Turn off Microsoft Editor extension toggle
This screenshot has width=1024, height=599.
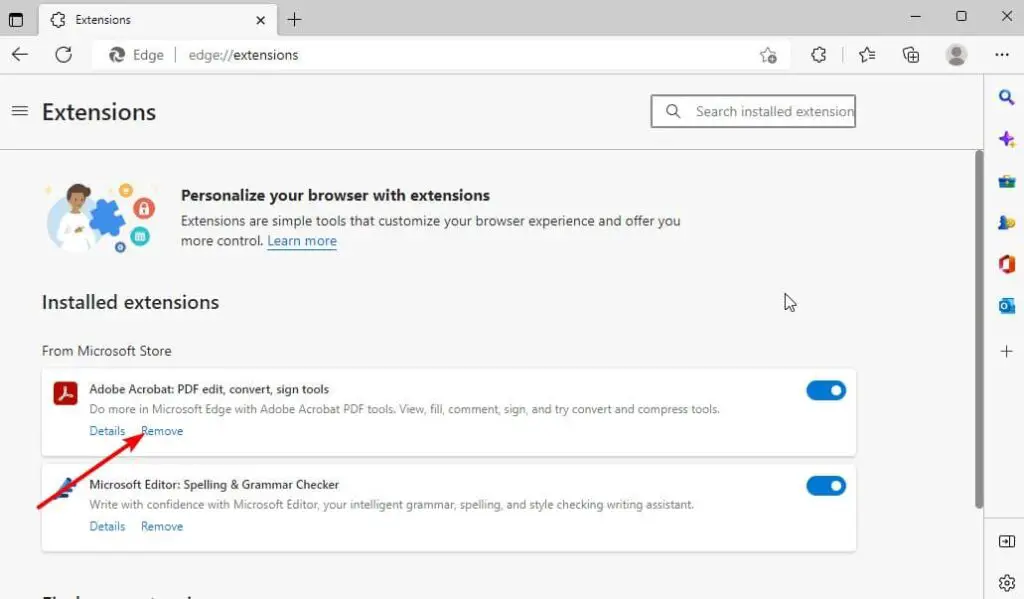826,486
